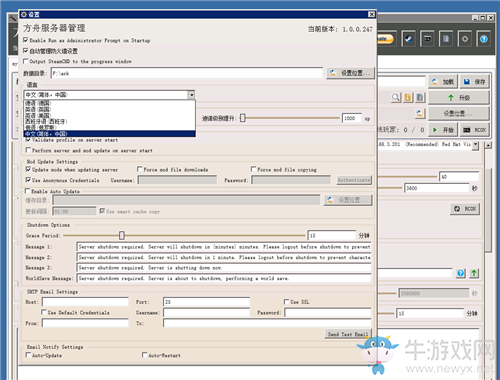Enable Auto-Restart email notify checkbox
The image size is (500, 380).
tap(145, 355)
